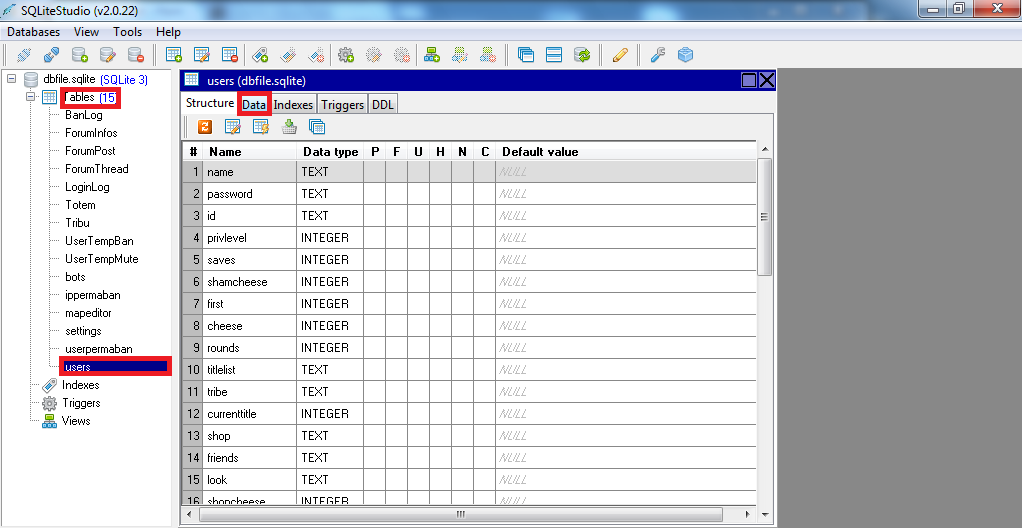Select the mapeditor table in tree
This screenshot has height=528, width=1022.
point(88,313)
